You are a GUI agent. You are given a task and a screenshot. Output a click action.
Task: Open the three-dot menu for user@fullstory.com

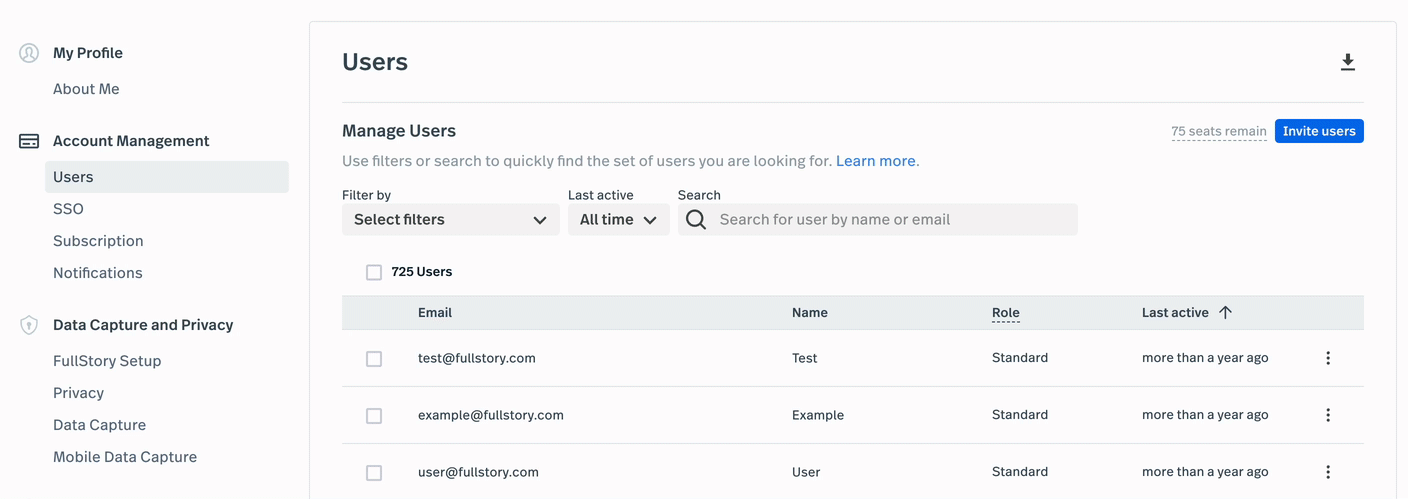click(1328, 472)
